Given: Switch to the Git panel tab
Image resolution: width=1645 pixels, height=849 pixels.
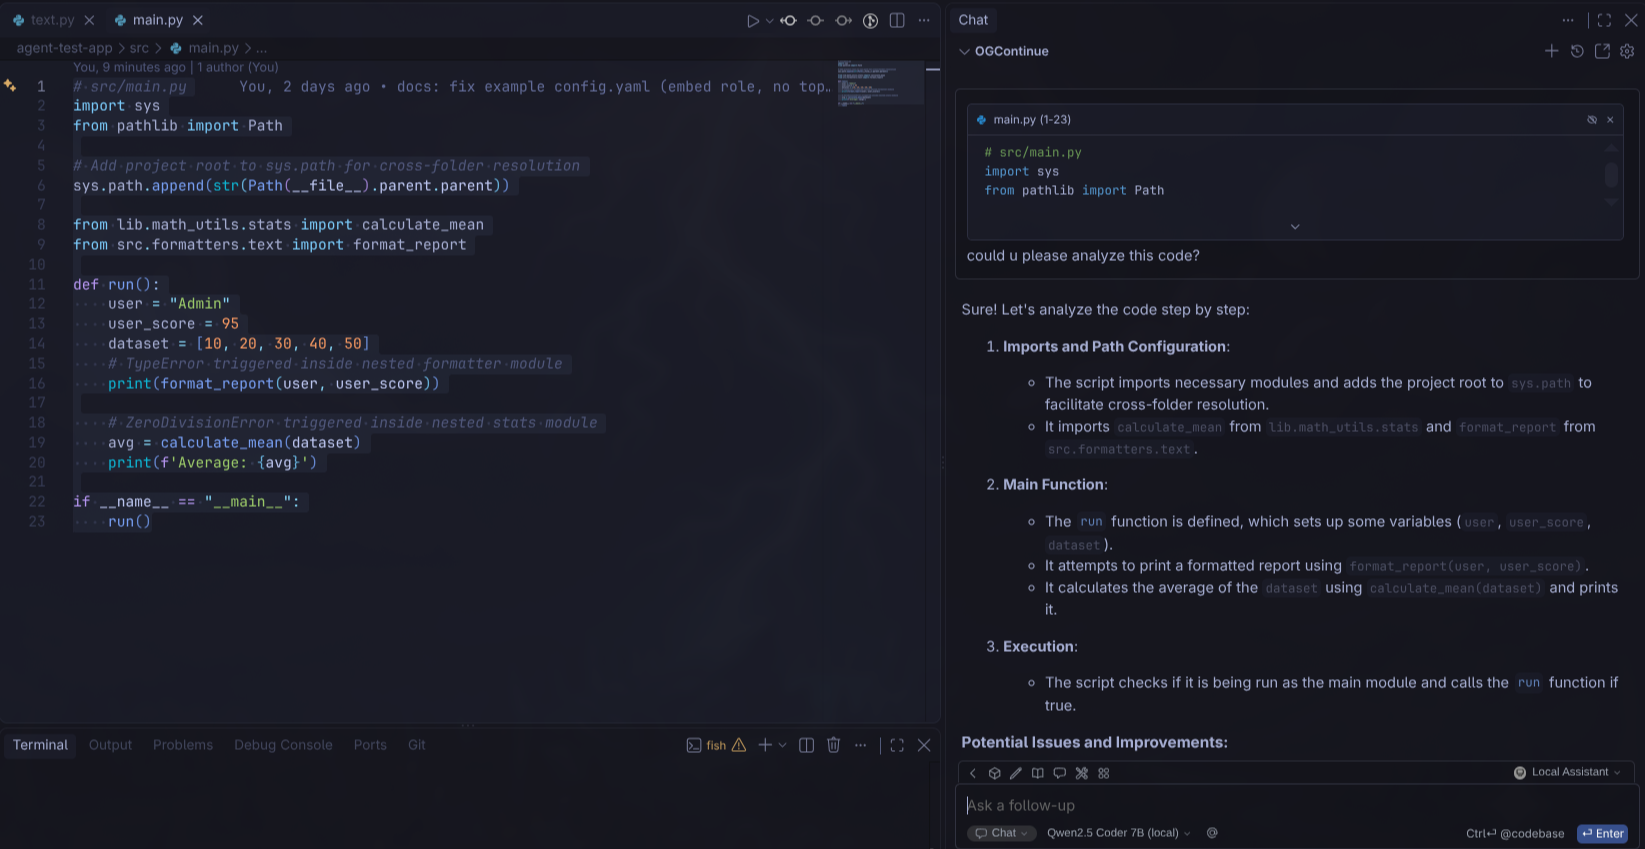Looking at the screenshot, I should click(417, 745).
